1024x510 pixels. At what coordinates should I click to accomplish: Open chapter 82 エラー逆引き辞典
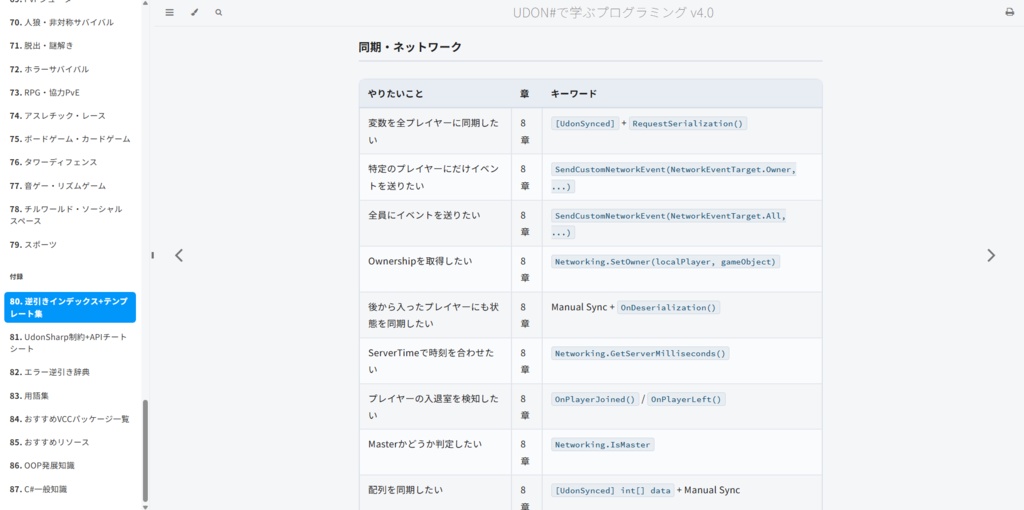(x=50, y=372)
